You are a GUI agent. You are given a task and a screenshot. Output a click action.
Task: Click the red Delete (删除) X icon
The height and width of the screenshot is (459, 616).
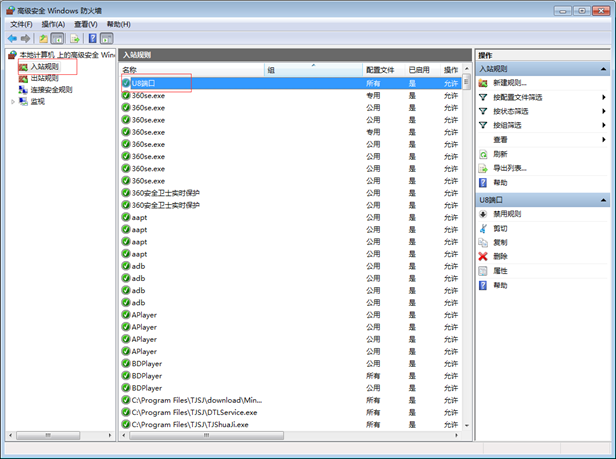484,256
